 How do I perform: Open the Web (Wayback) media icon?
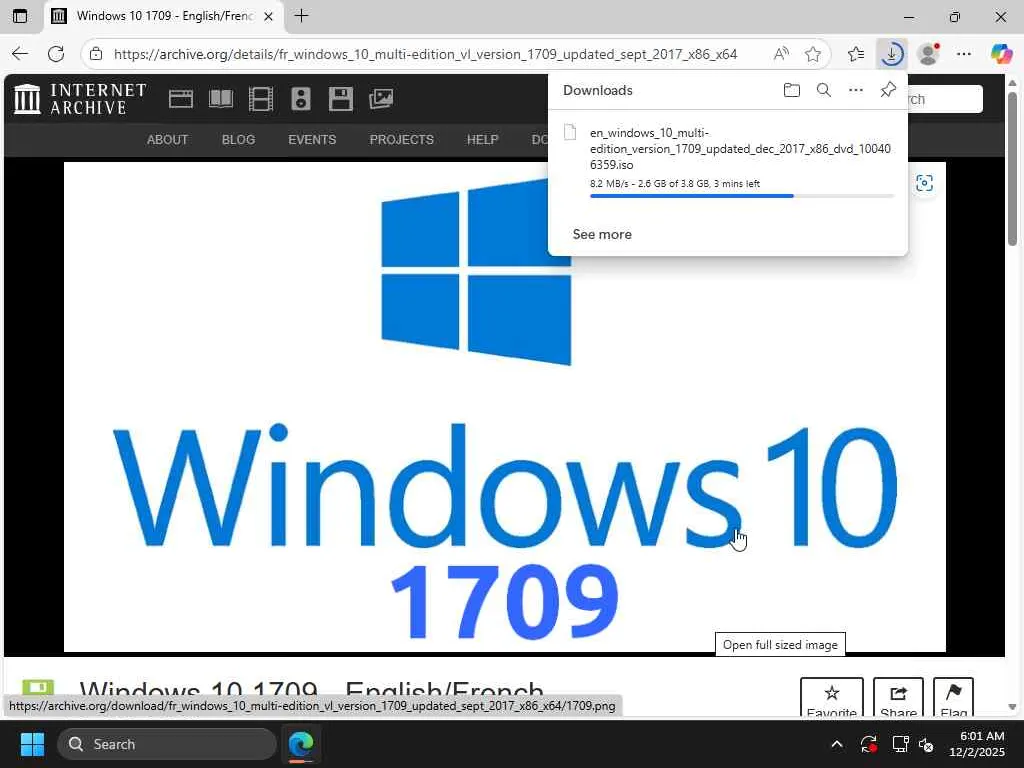point(181,99)
